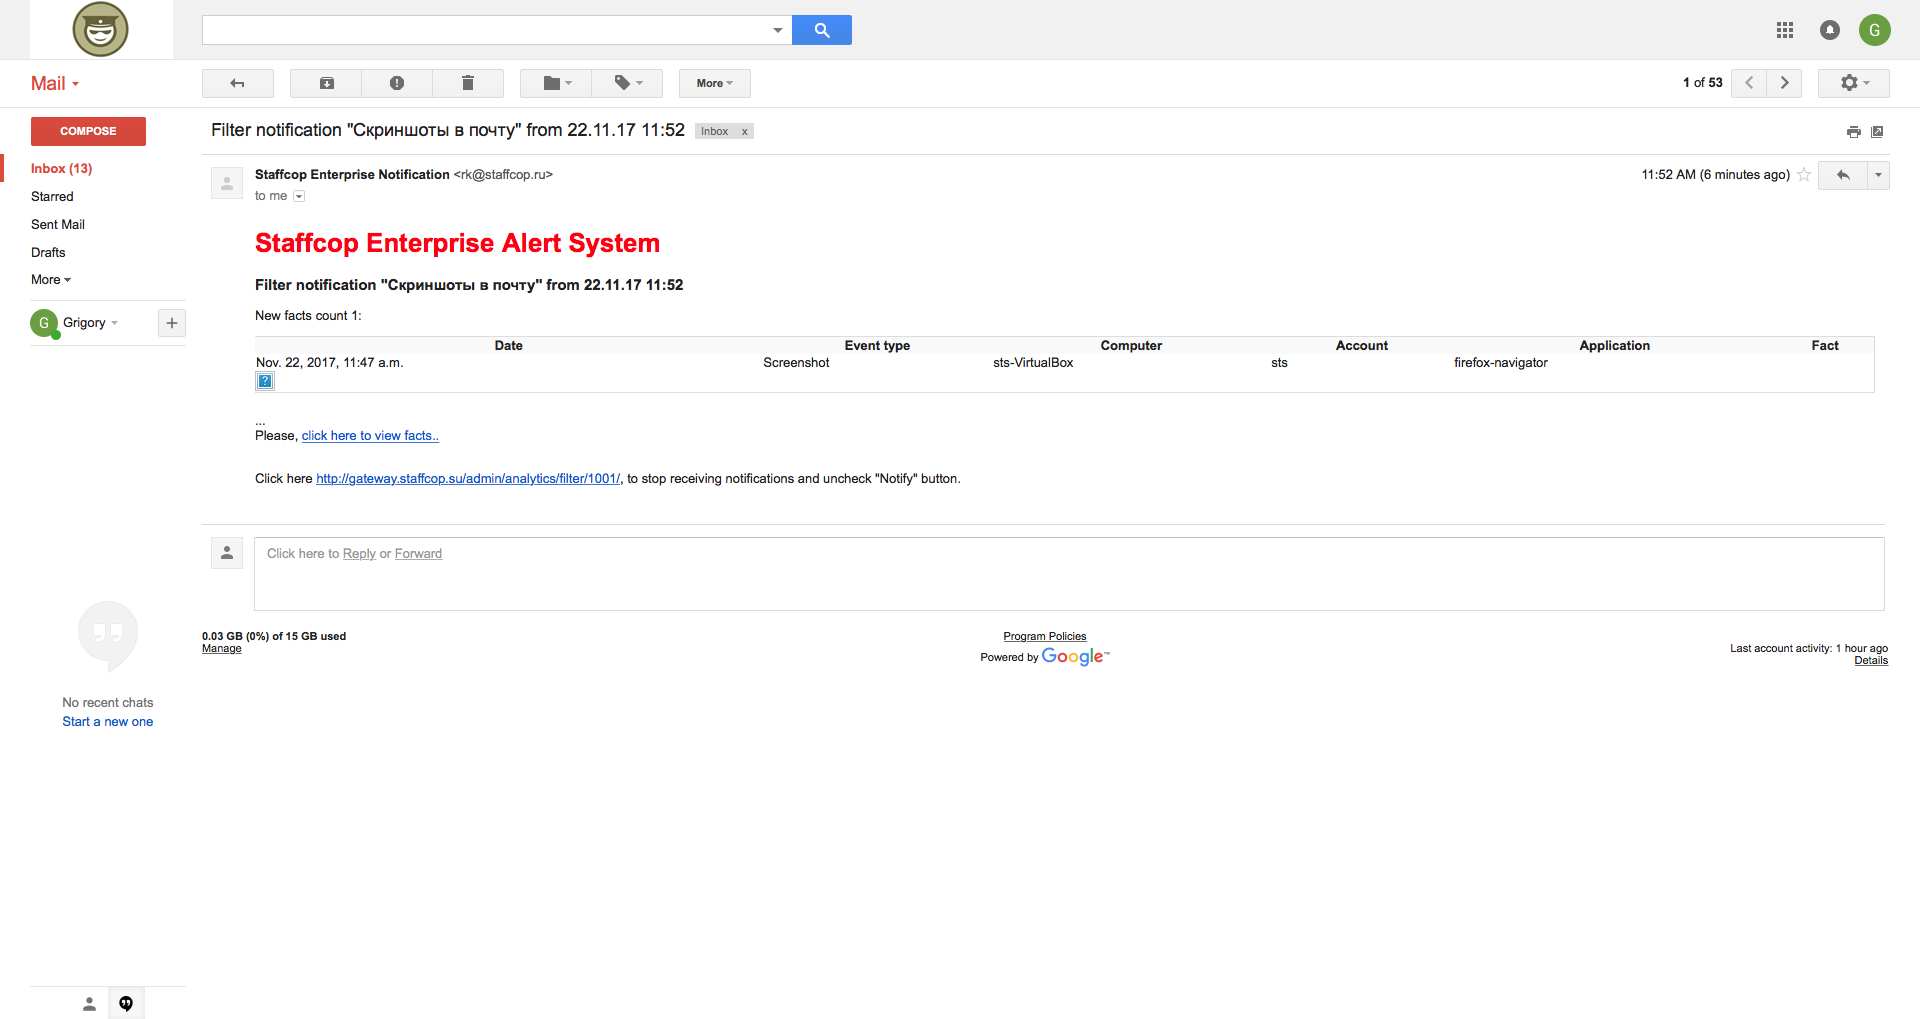Open Grigory's chat status menu
This screenshot has width=1920, height=1019.
pos(90,323)
